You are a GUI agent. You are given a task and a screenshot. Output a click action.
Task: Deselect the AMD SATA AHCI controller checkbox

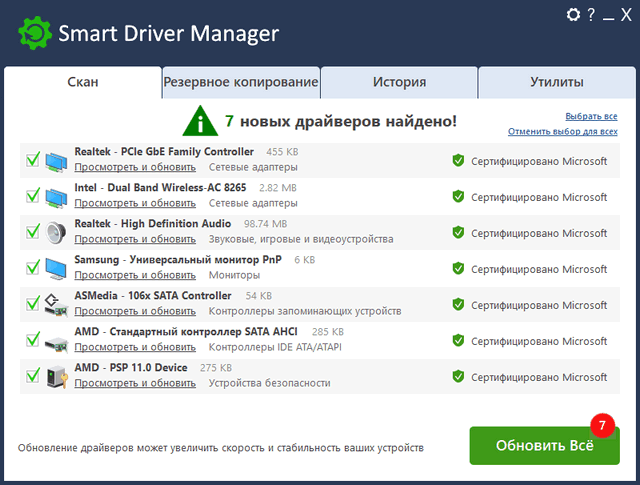[x=33, y=340]
